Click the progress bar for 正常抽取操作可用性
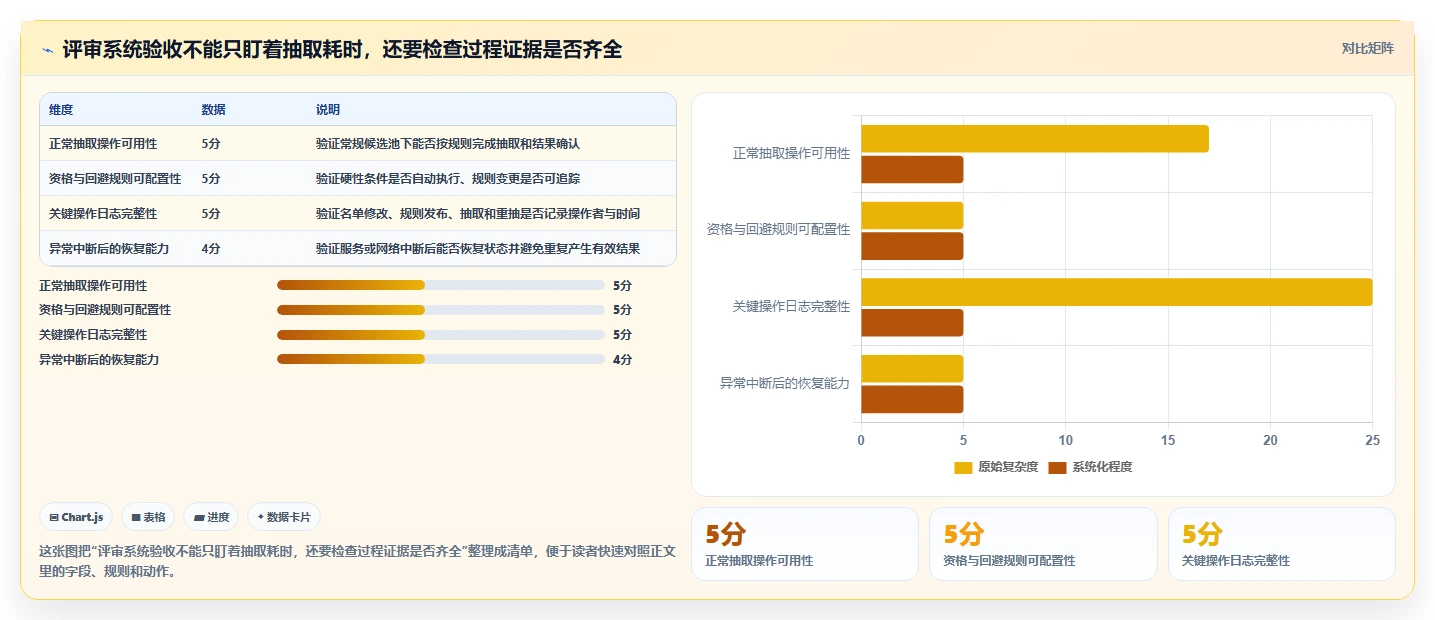Image resolution: width=1435 pixels, height=620 pixels. (x=441, y=285)
